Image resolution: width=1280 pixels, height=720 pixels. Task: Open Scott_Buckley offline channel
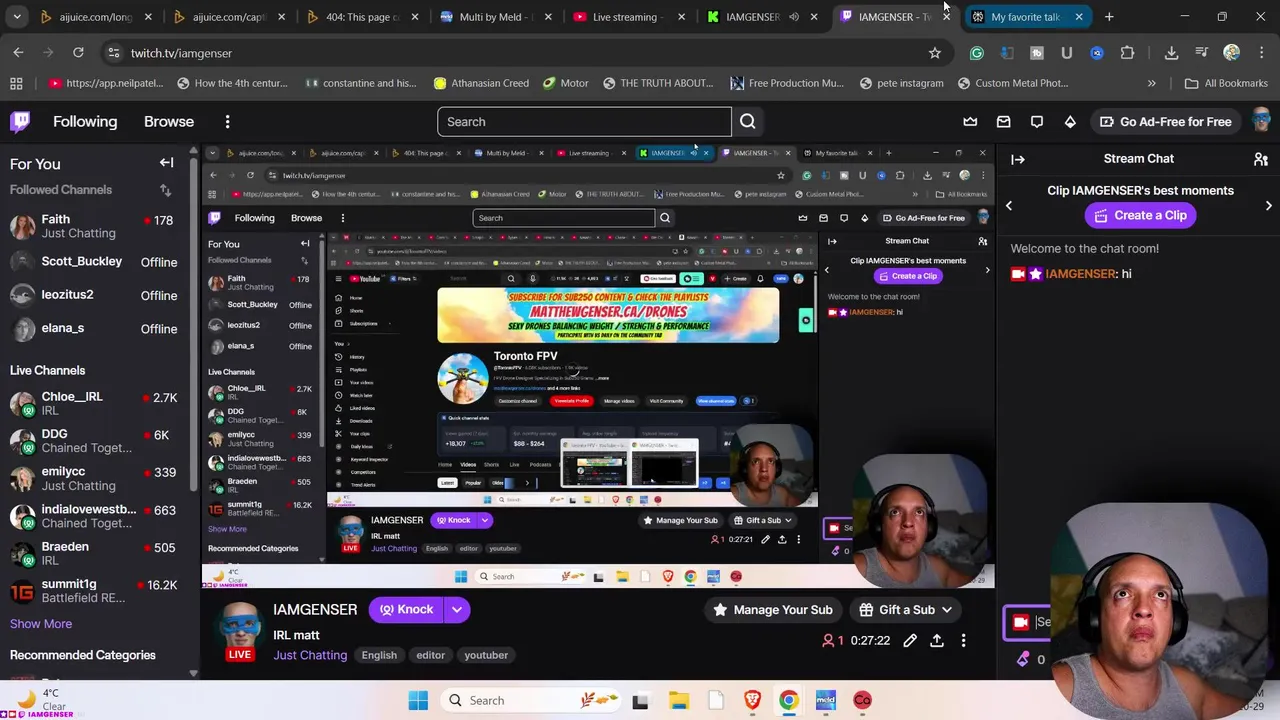tap(96, 261)
